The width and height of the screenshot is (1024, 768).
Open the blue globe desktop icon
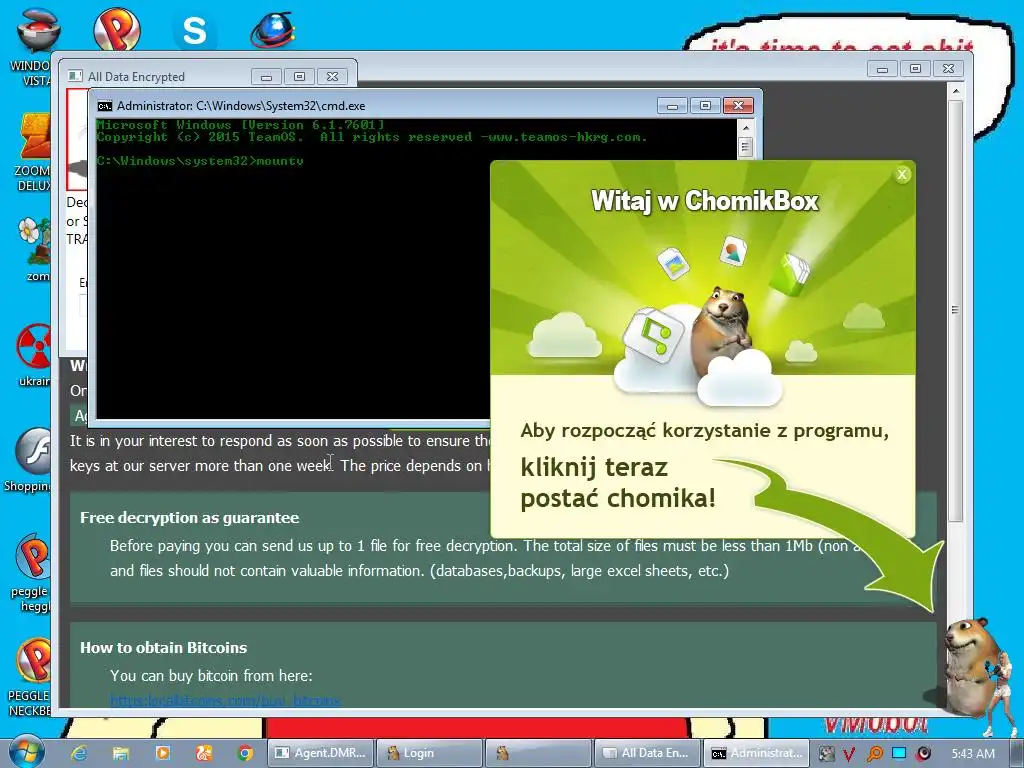(x=272, y=29)
